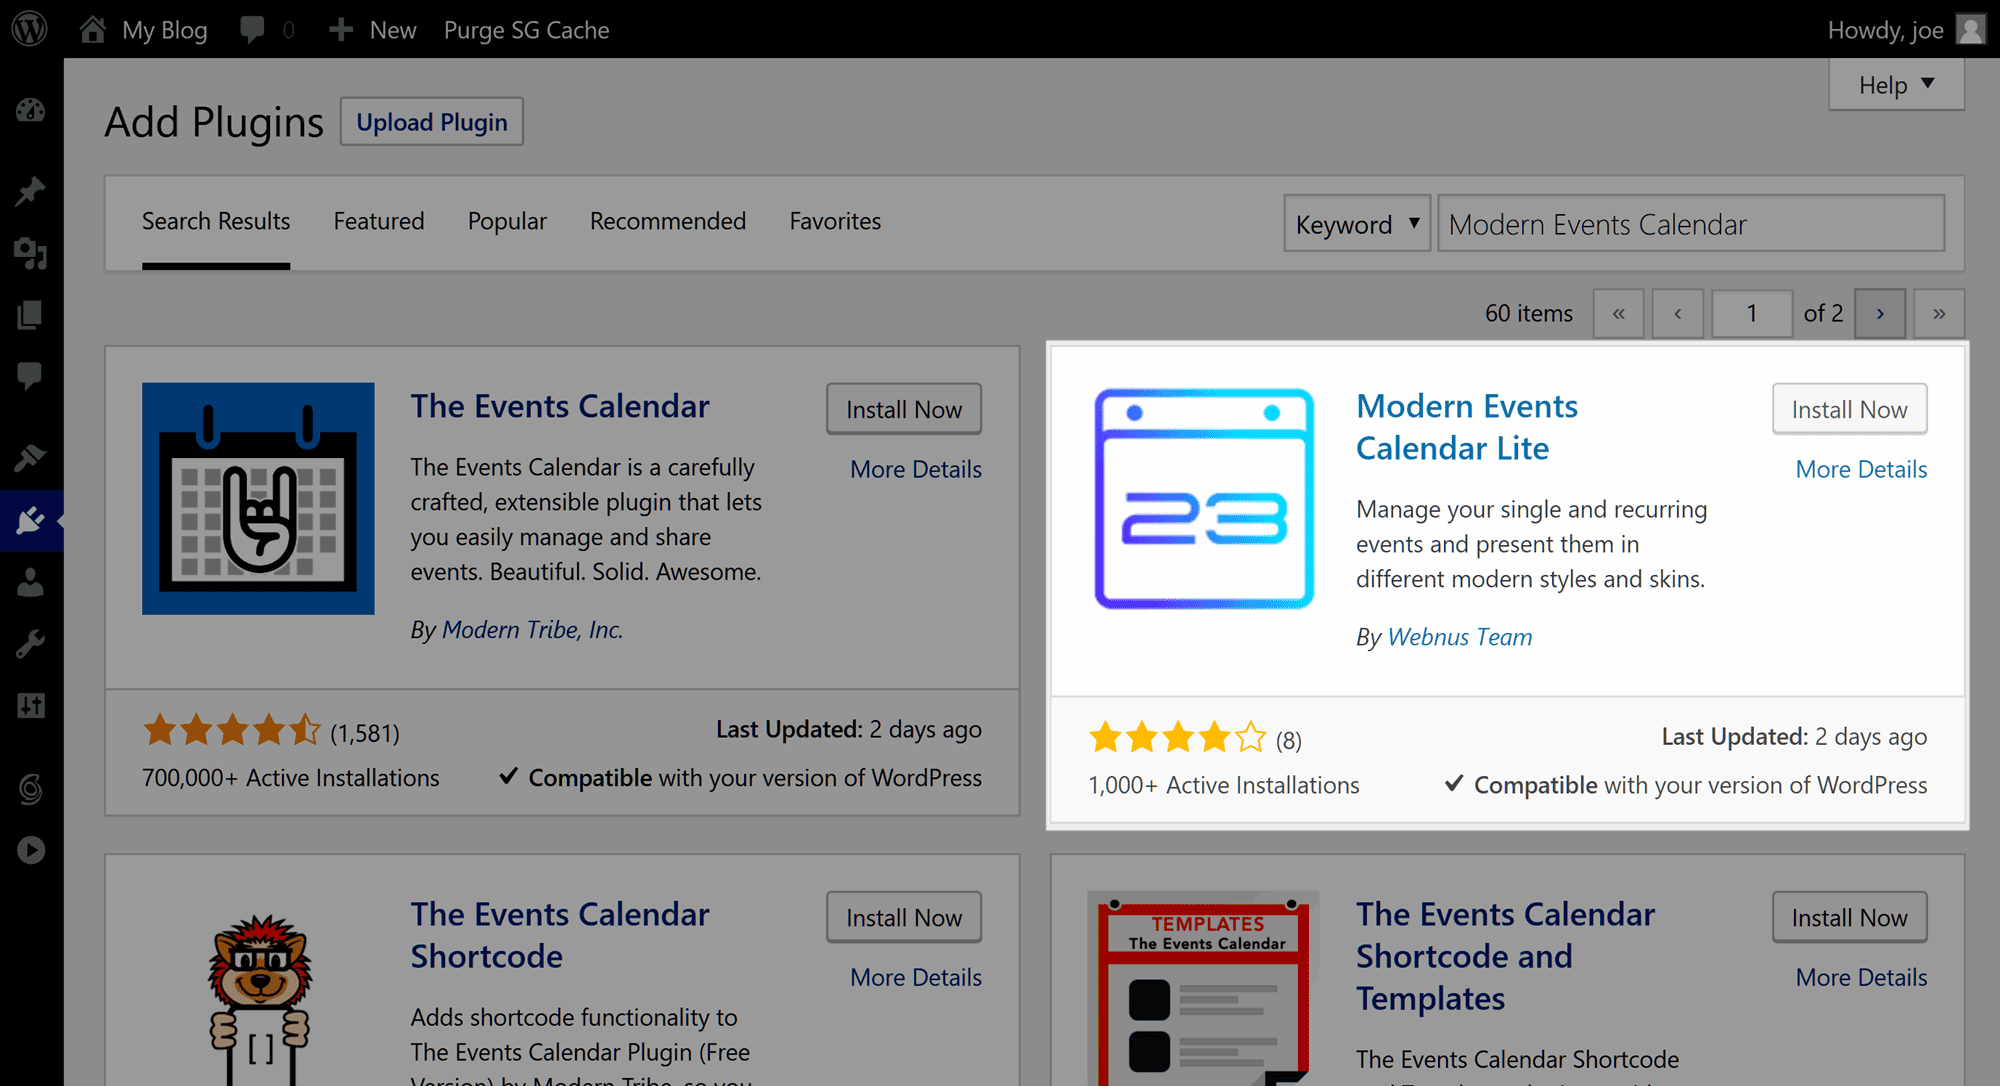The image size is (2000, 1086).
Task: Select the Appearance paintbrush icon
Action: (30, 457)
